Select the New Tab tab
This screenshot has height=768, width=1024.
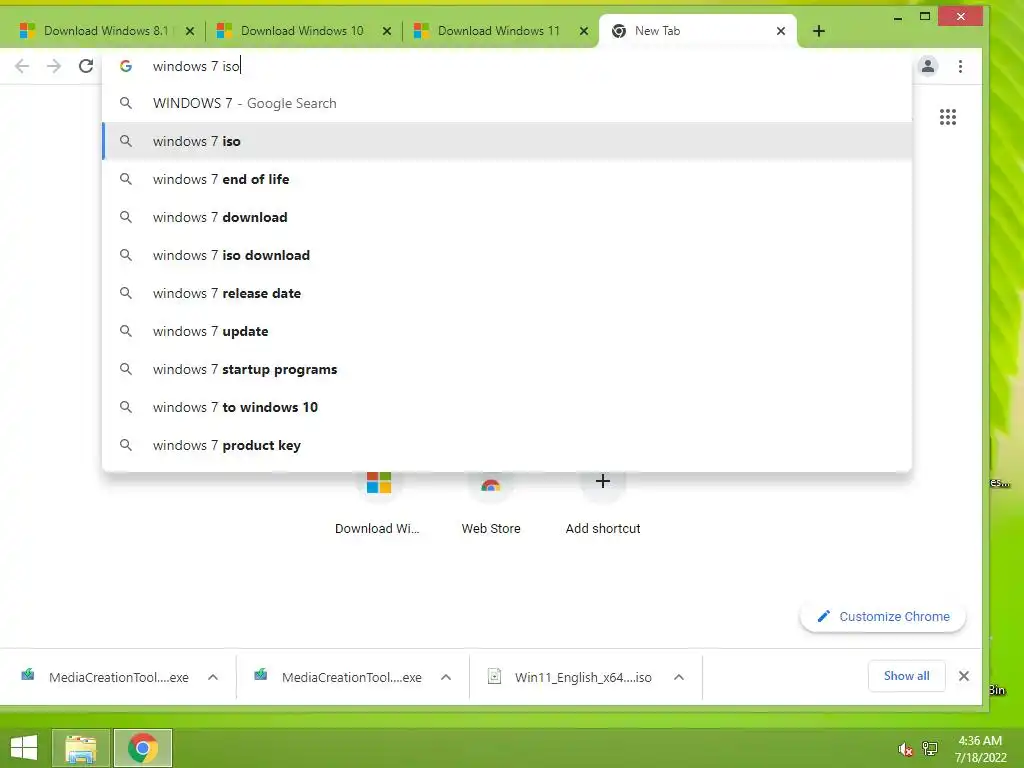[x=697, y=31]
